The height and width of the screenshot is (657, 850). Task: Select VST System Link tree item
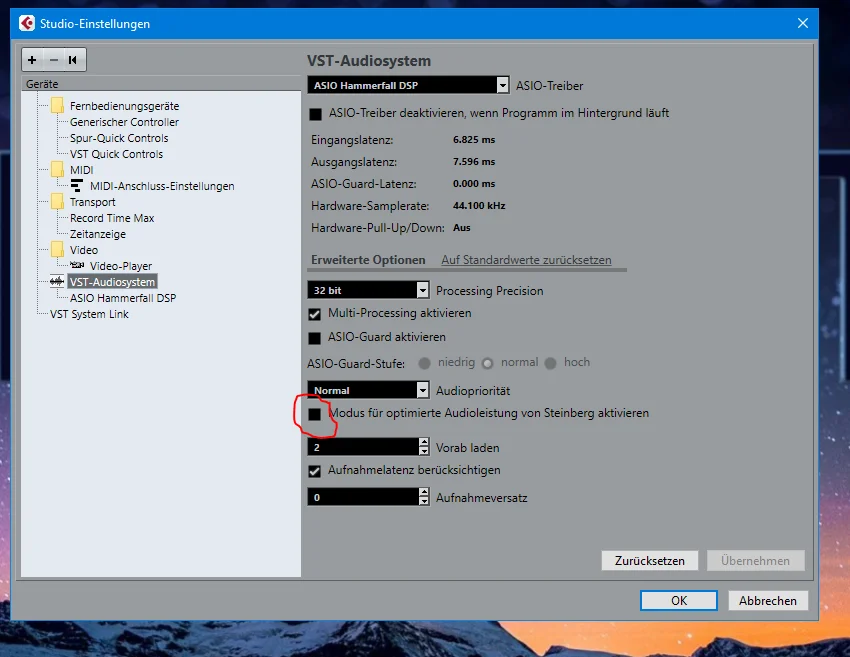coord(89,314)
